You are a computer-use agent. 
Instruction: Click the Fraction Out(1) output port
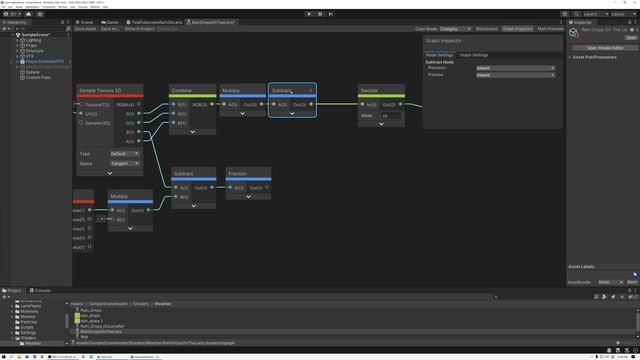pos(267,188)
